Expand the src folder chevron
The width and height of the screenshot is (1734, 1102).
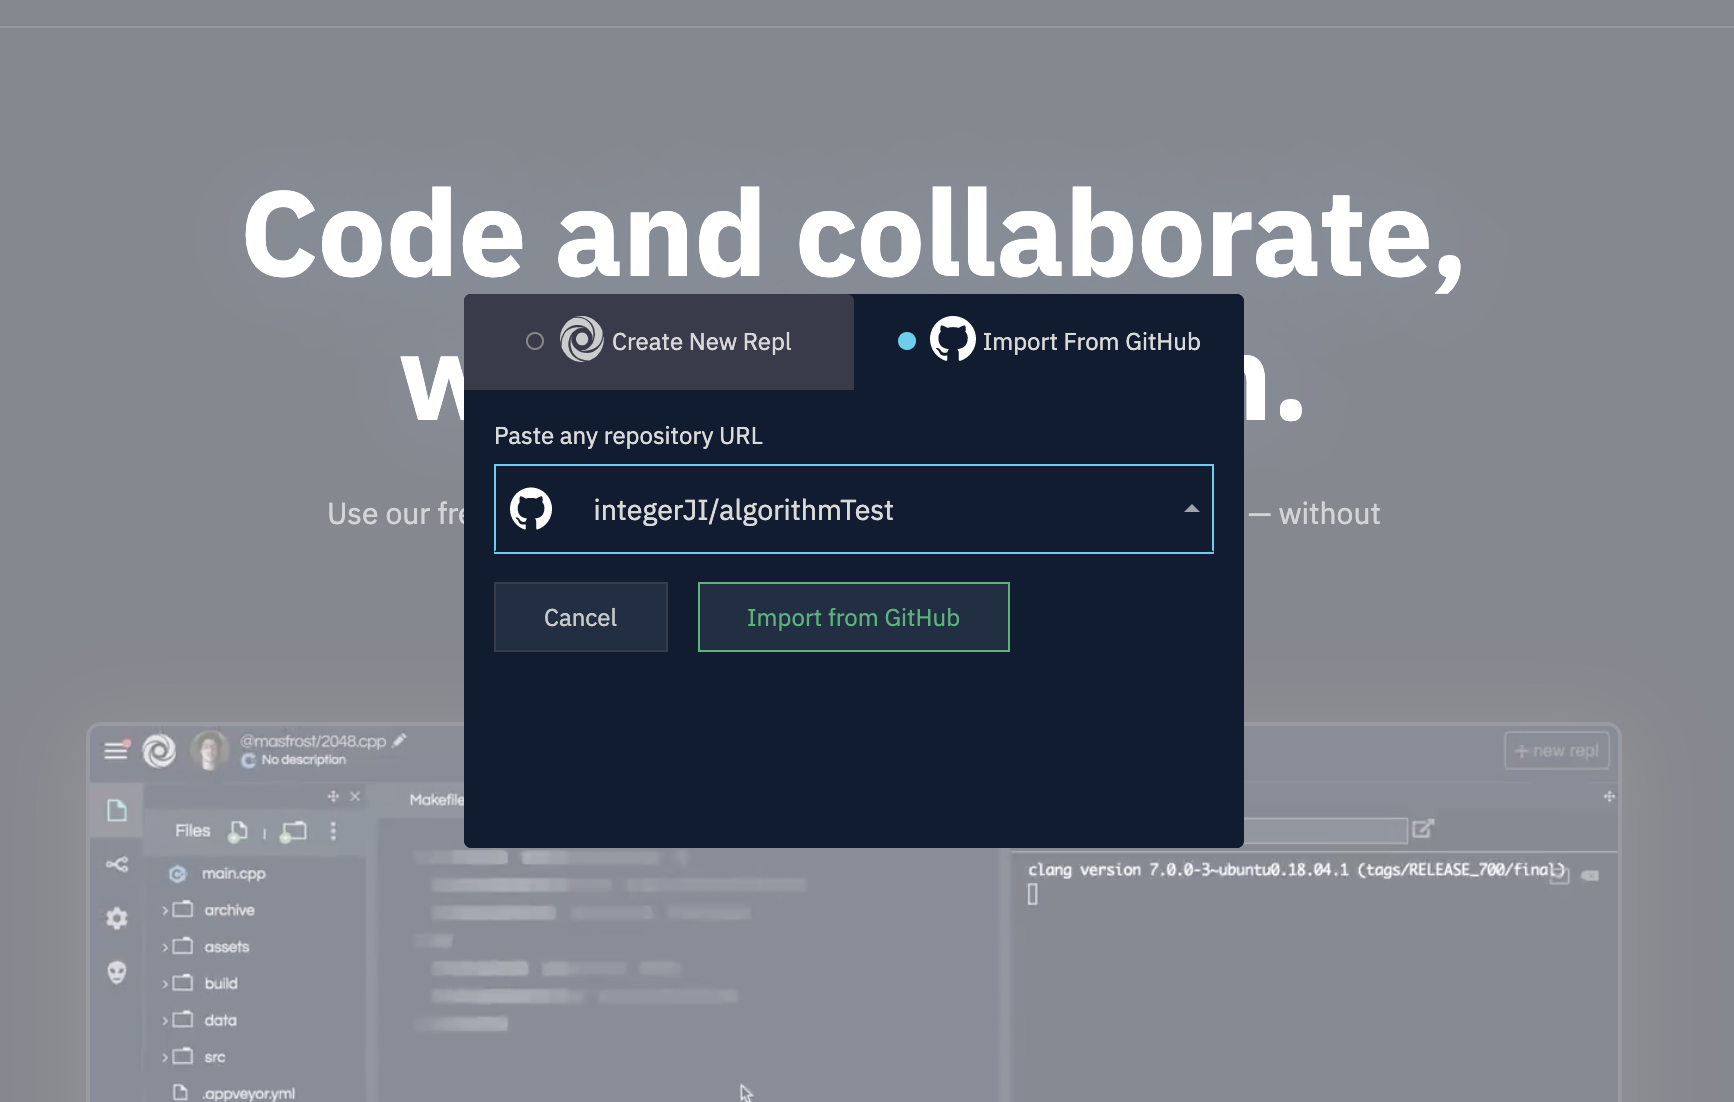165,1057
